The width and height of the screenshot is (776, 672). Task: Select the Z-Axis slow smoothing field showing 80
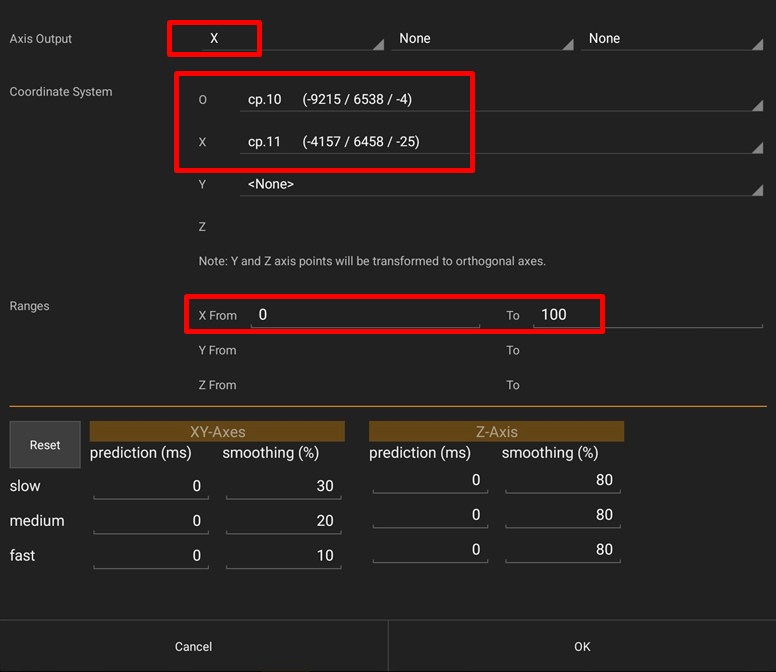click(x=562, y=481)
